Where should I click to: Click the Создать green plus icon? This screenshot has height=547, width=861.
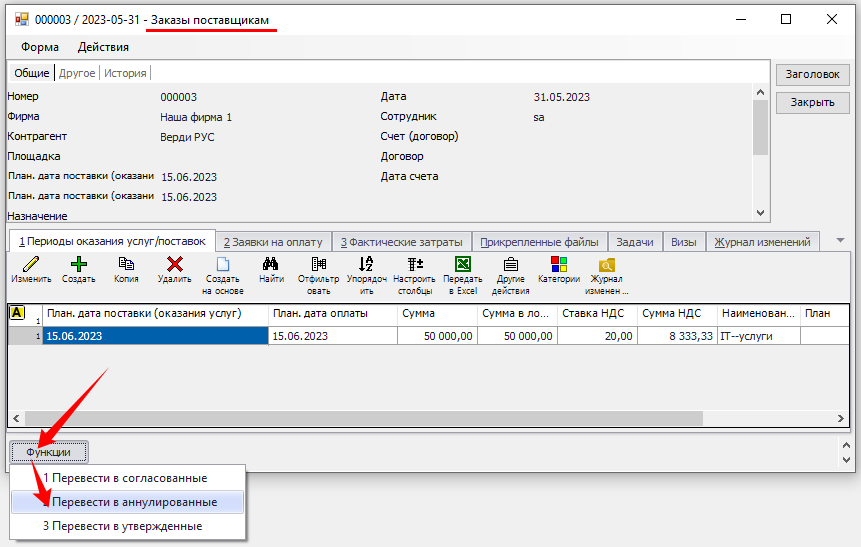79,265
